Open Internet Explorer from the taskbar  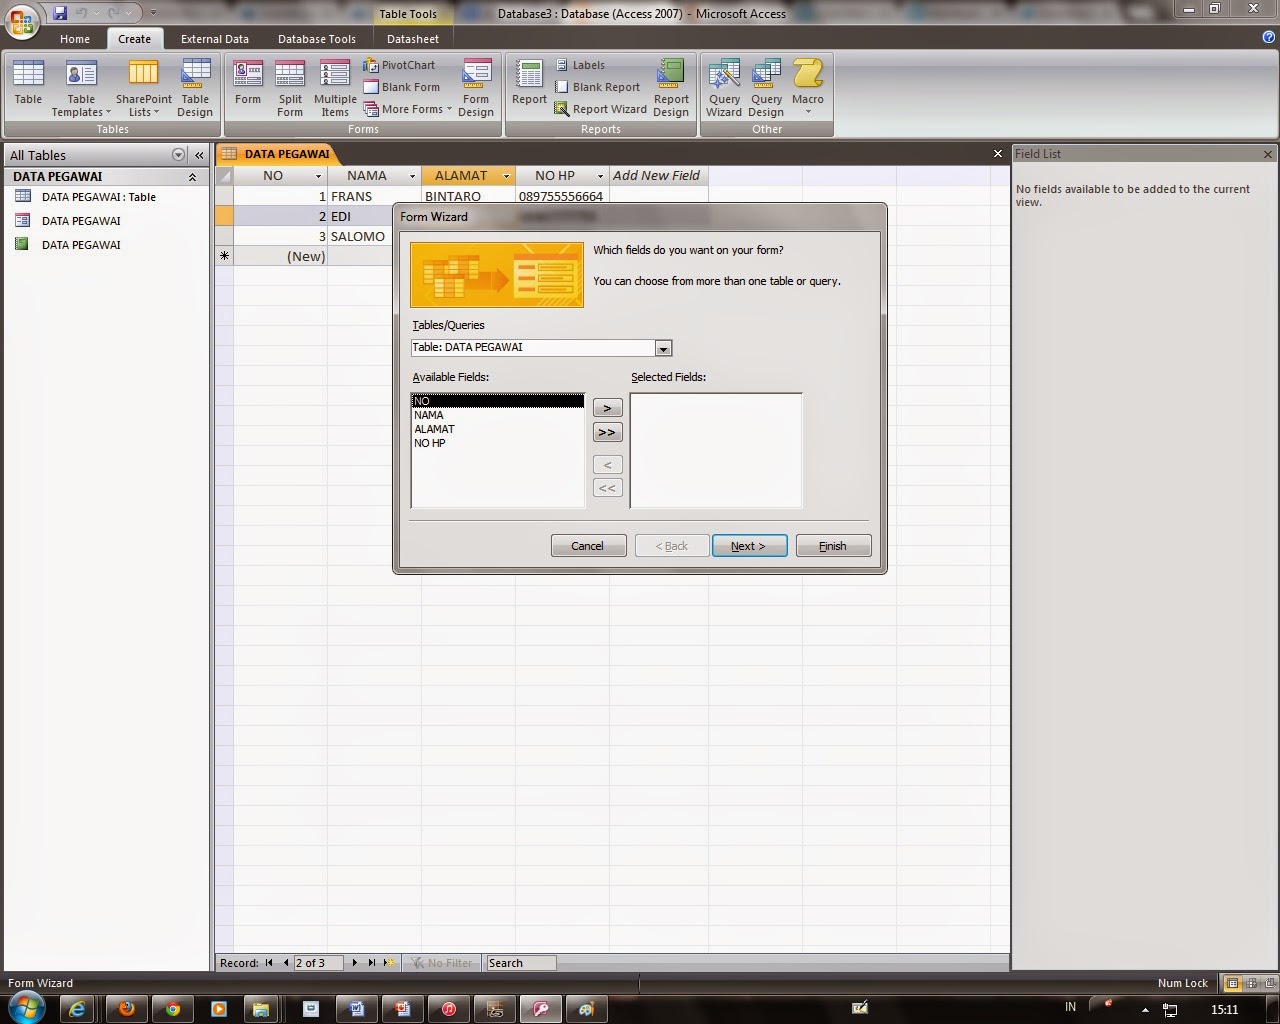[78, 1009]
